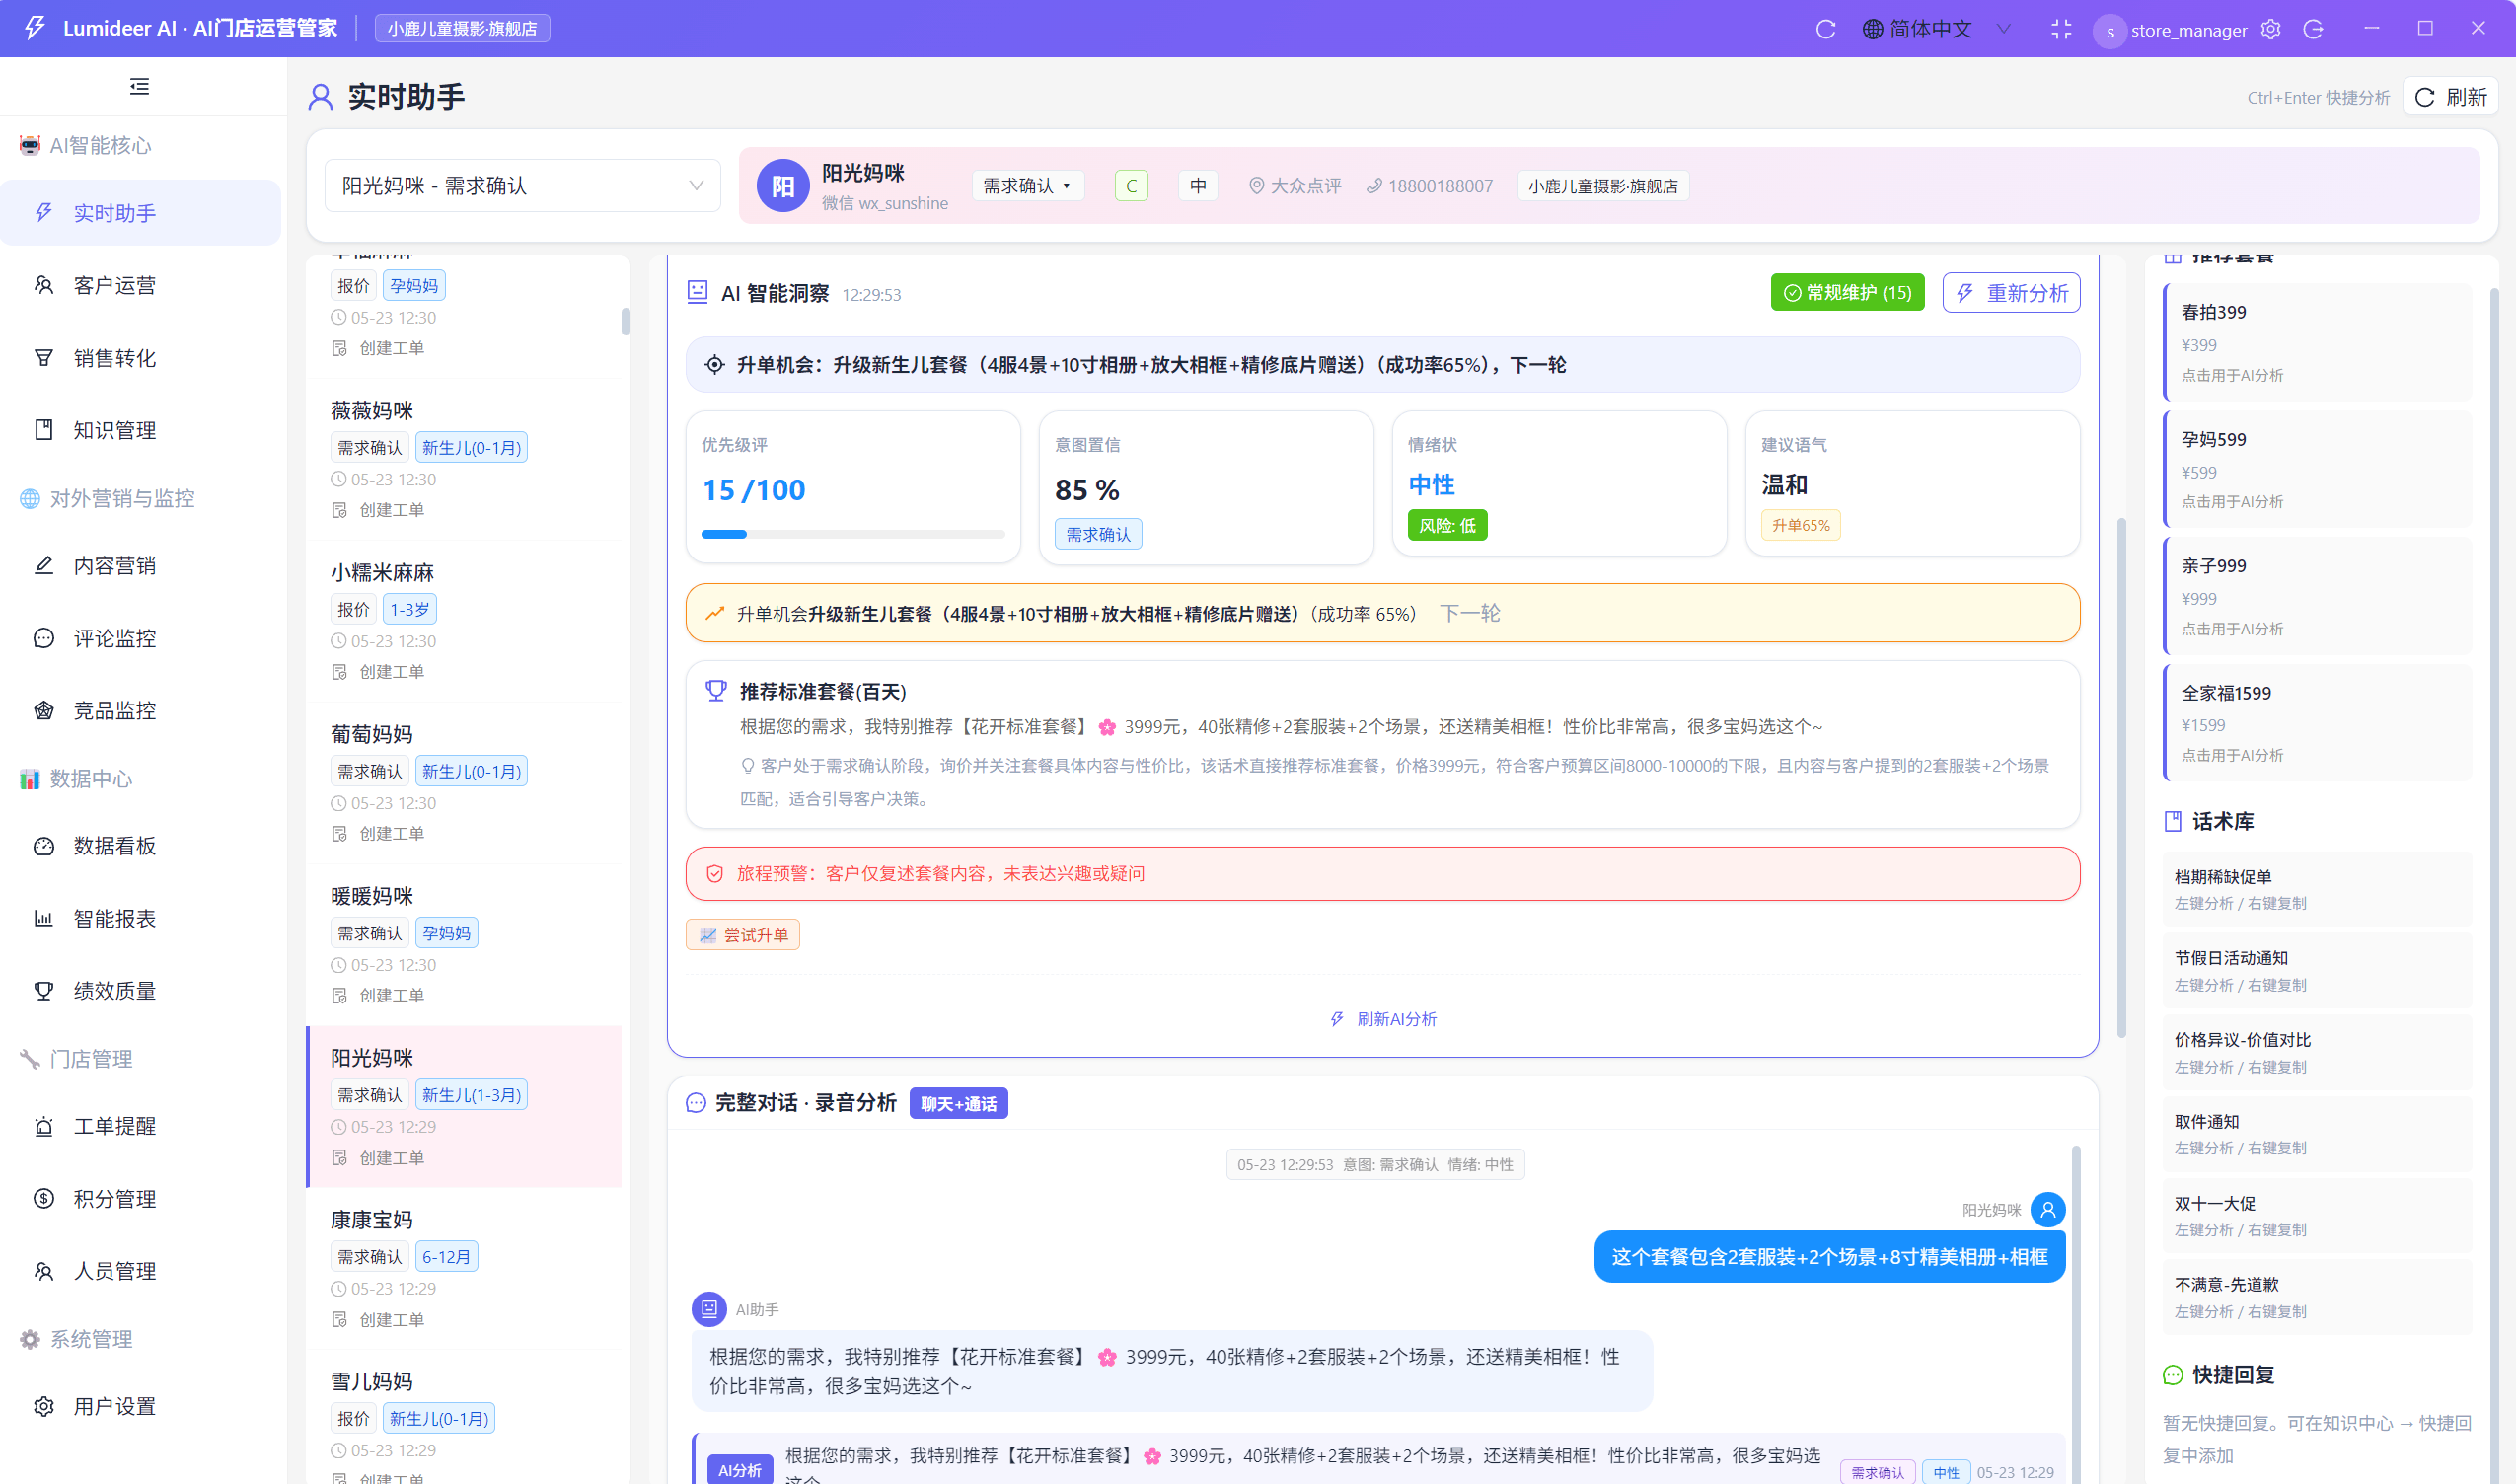Image resolution: width=2516 pixels, height=1484 pixels.
Task: Click store_manager avatar circle
Action: pyautogui.click(x=2109, y=31)
